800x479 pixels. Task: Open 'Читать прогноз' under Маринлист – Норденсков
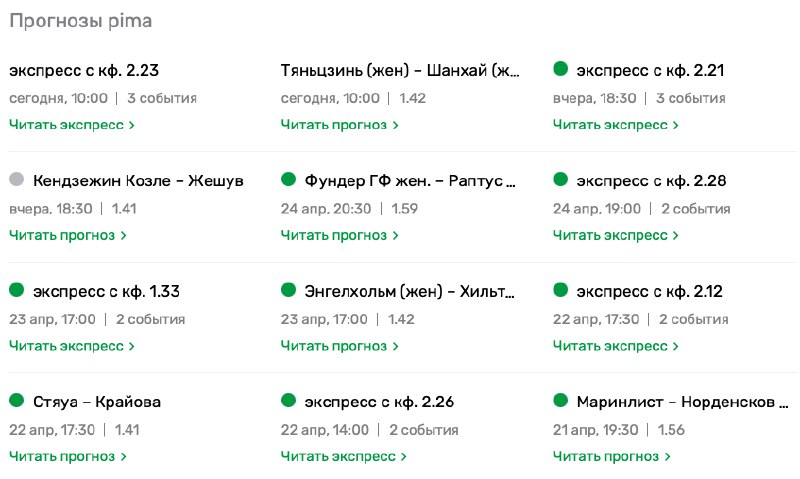pyautogui.click(x=611, y=456)
